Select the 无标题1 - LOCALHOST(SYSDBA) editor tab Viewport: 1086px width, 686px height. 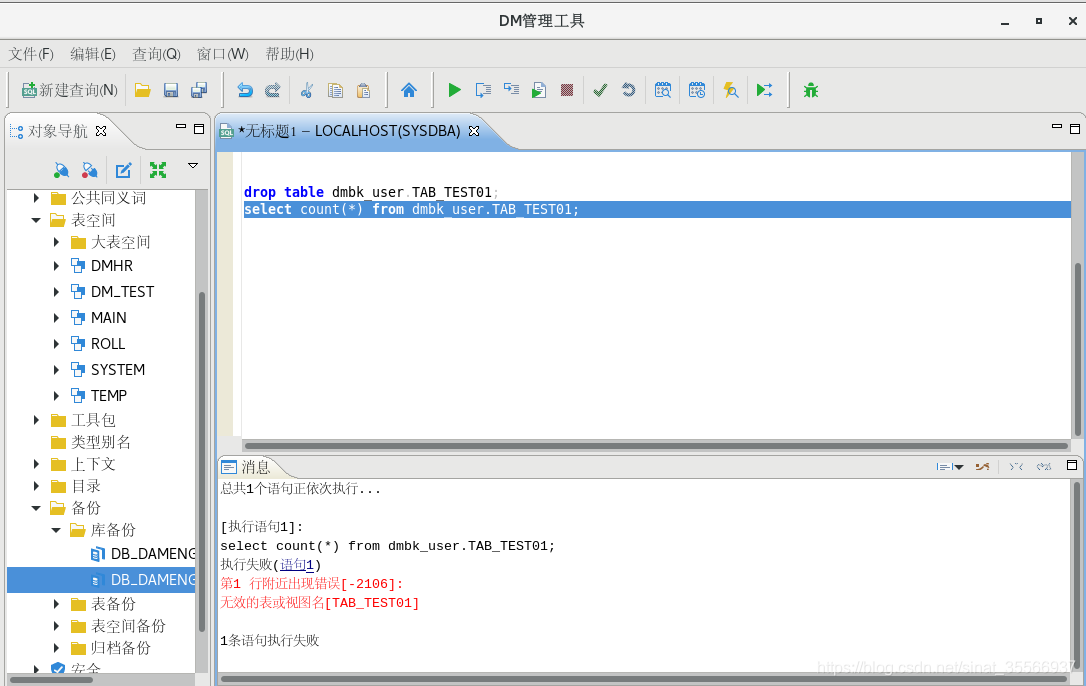[349, 131]
